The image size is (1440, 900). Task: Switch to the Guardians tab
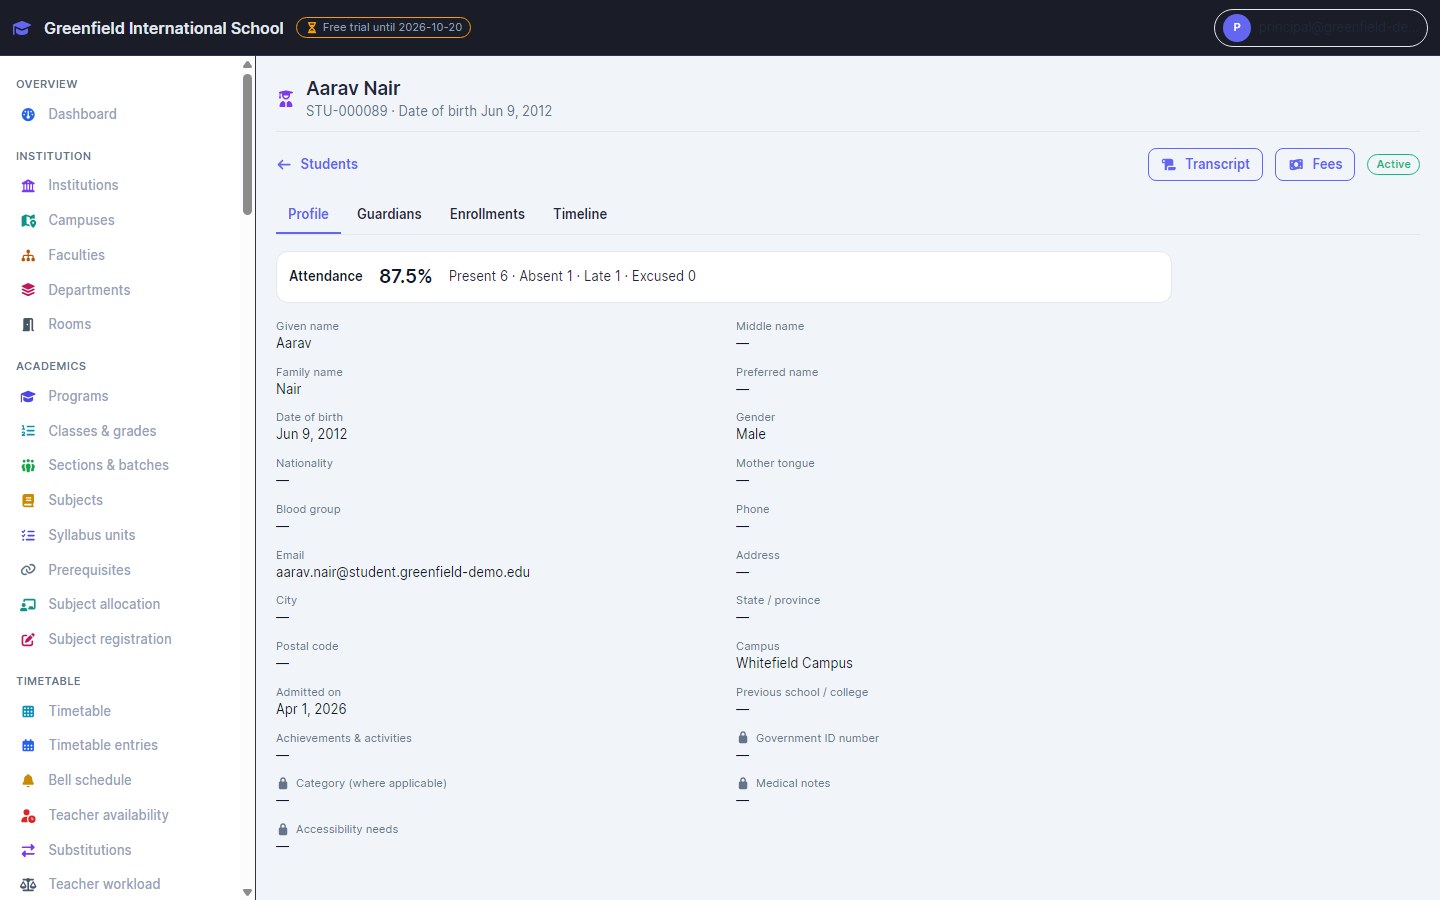[x=389, y=214]
